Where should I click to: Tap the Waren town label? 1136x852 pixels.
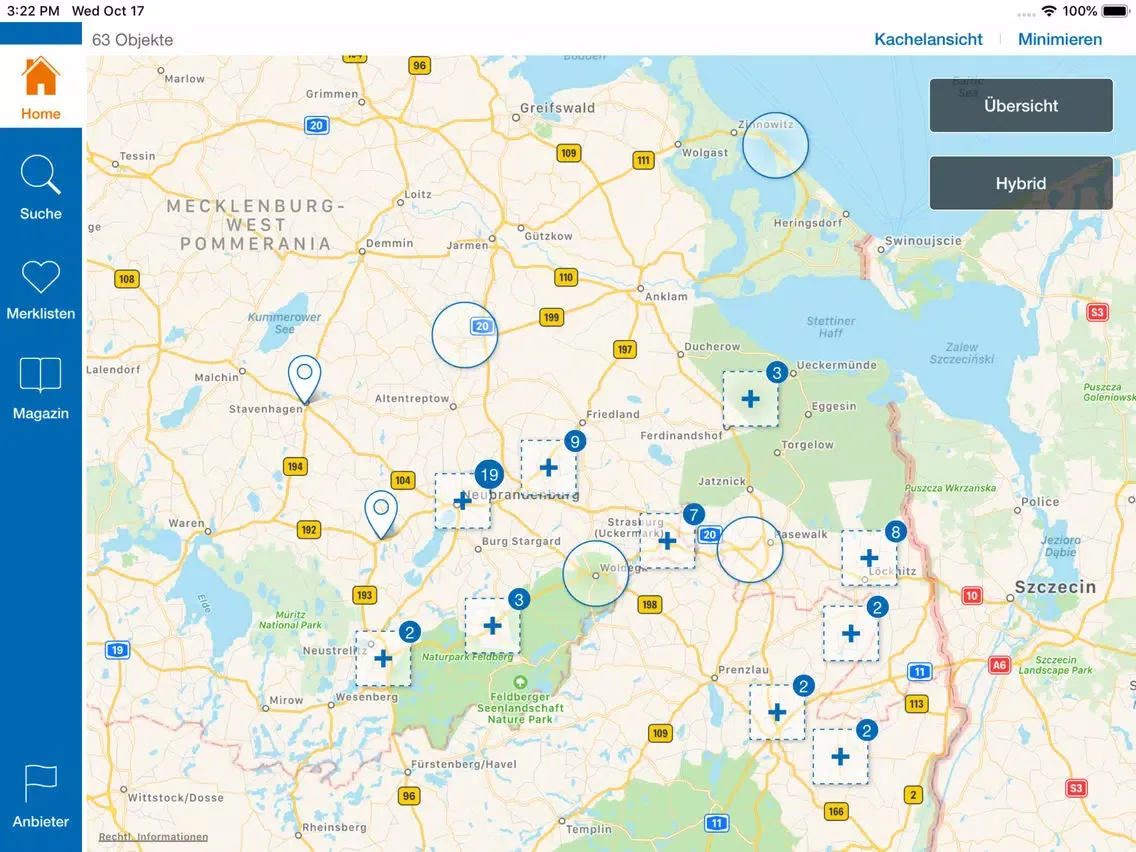click(x=186, y=523)
